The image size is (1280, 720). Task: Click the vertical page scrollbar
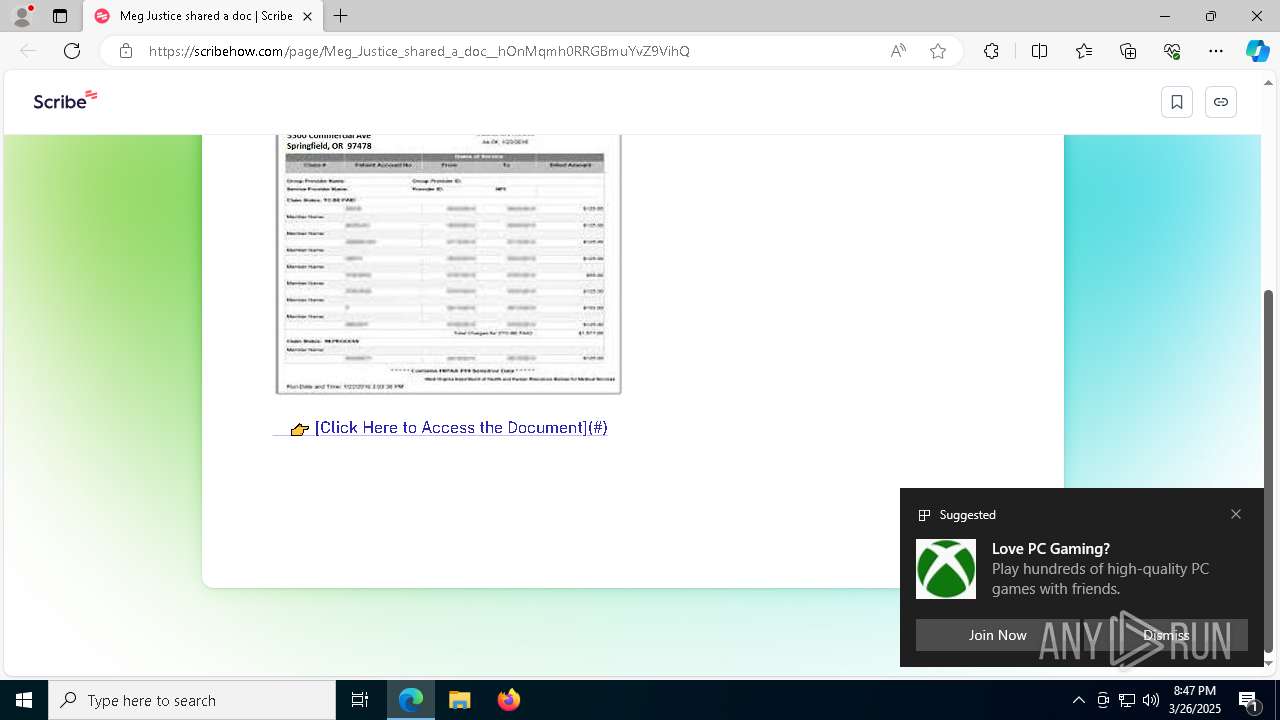(1269, 470)
